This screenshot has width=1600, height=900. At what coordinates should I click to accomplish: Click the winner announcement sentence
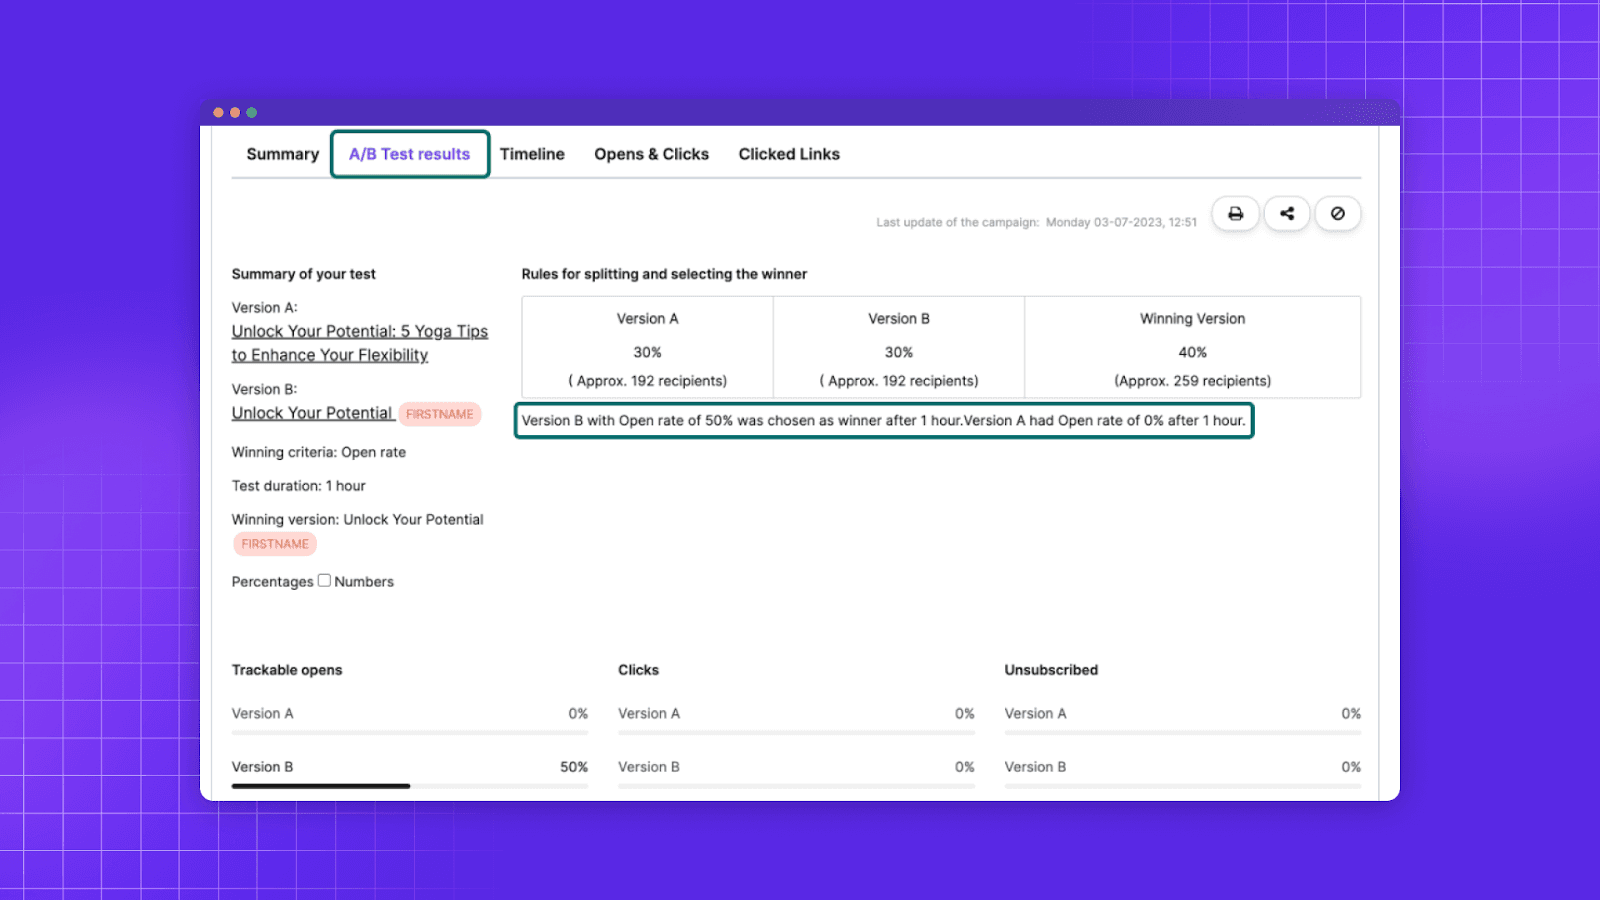(x=884, y=420)
